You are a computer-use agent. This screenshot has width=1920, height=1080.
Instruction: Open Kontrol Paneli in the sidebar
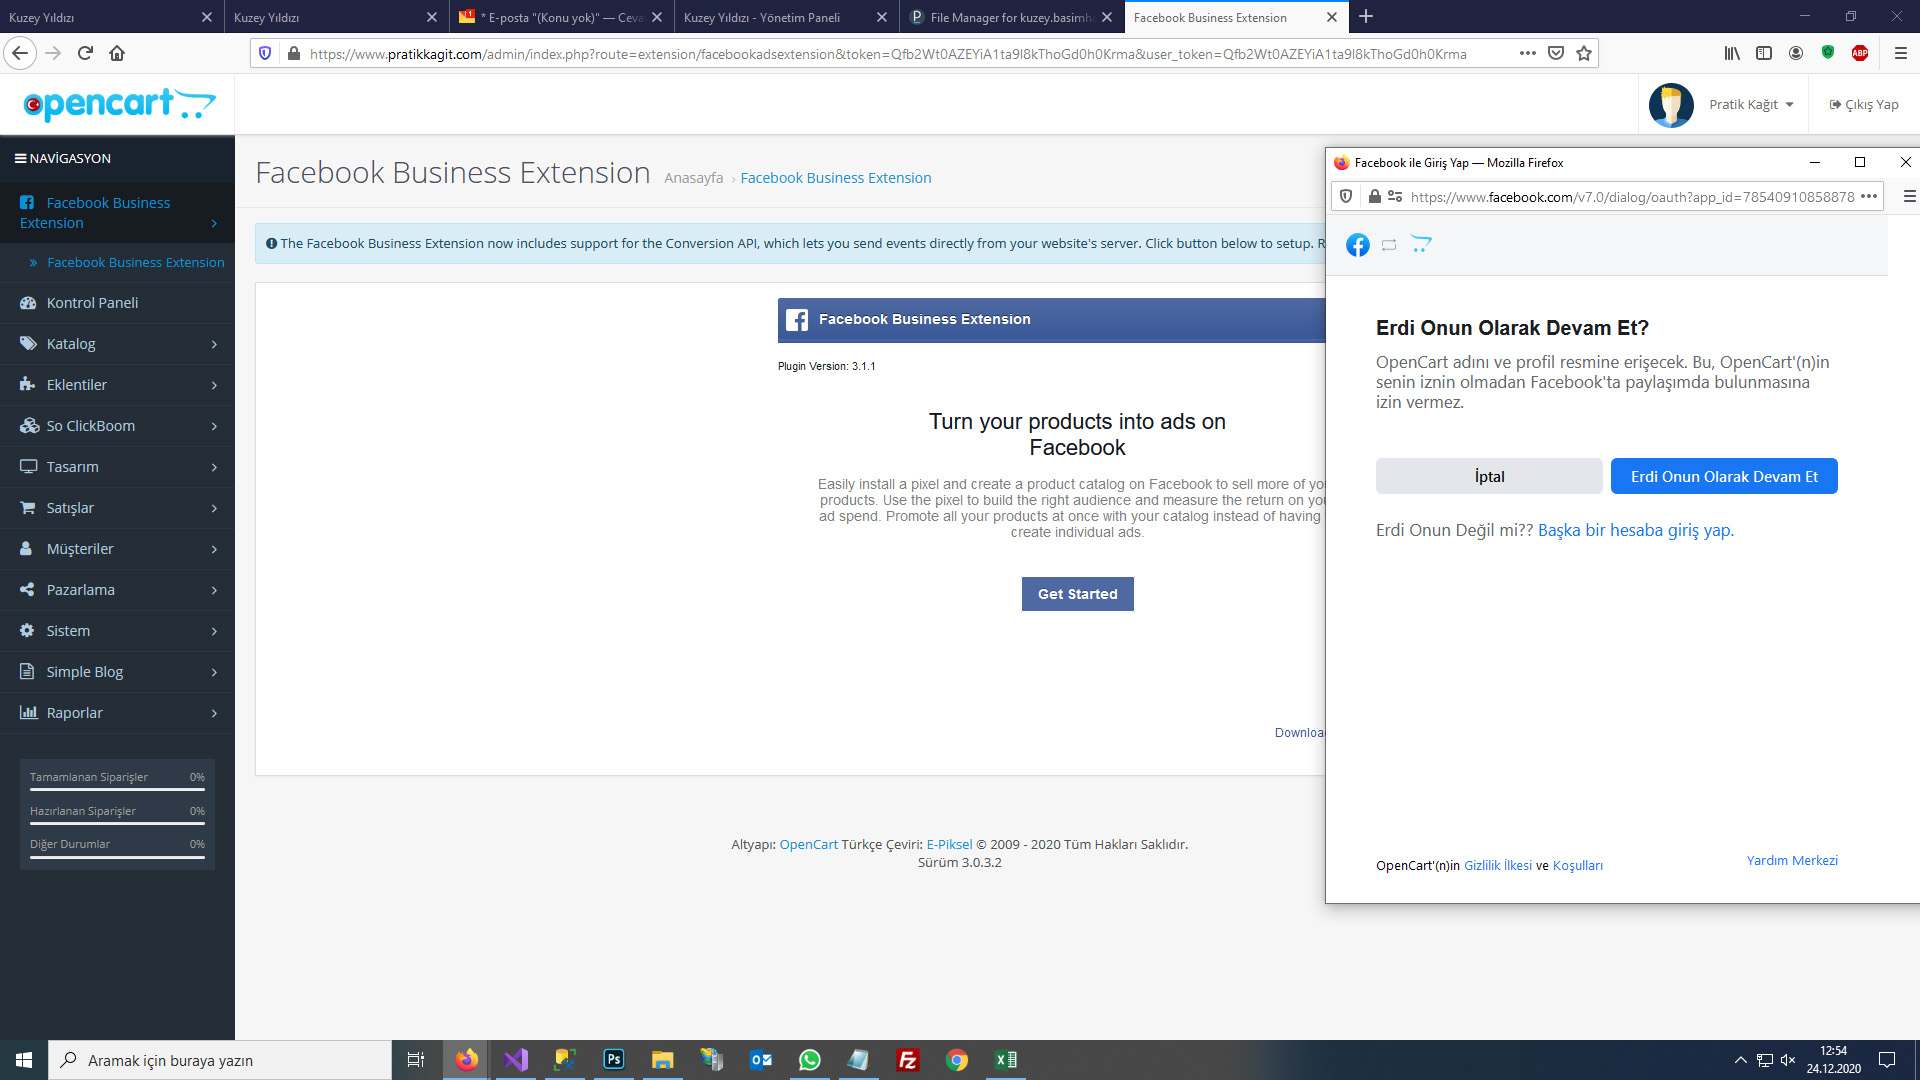117,303
